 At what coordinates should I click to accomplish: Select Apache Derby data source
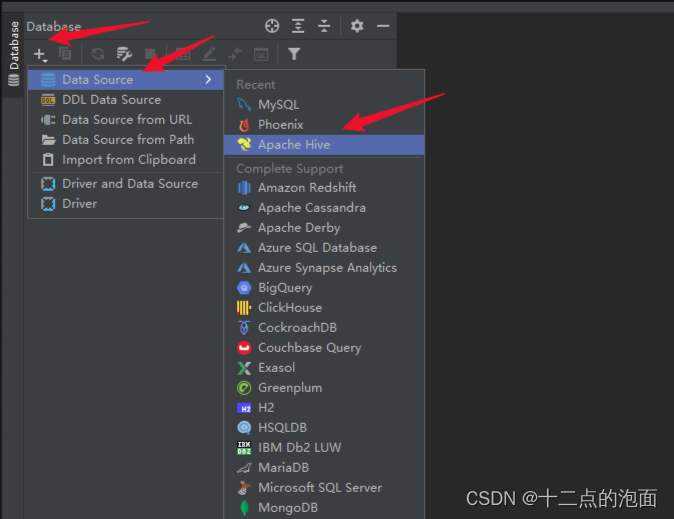[324, 227]
